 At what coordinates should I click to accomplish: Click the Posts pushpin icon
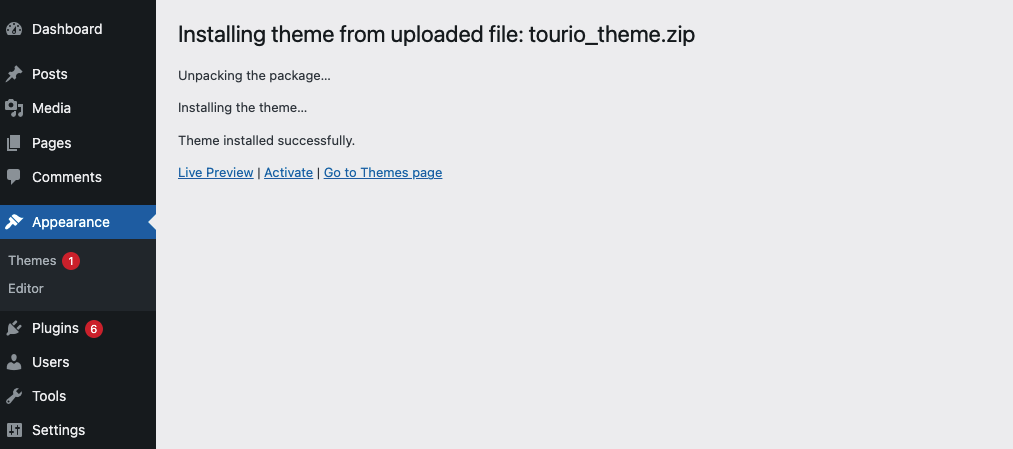tap(14, 74)
